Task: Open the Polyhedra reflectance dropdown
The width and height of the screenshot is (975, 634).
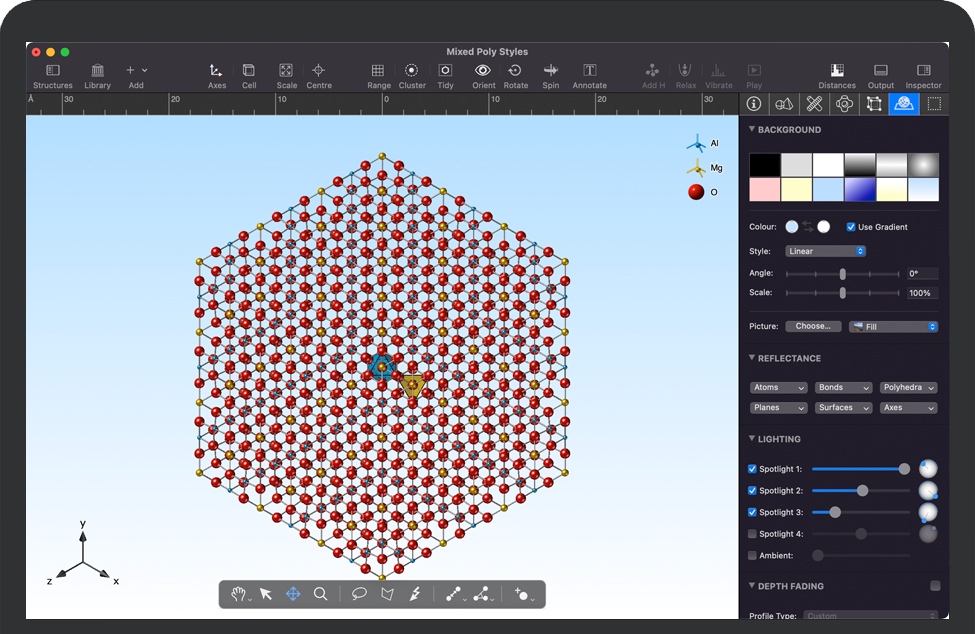Action: tap(908, 388)
